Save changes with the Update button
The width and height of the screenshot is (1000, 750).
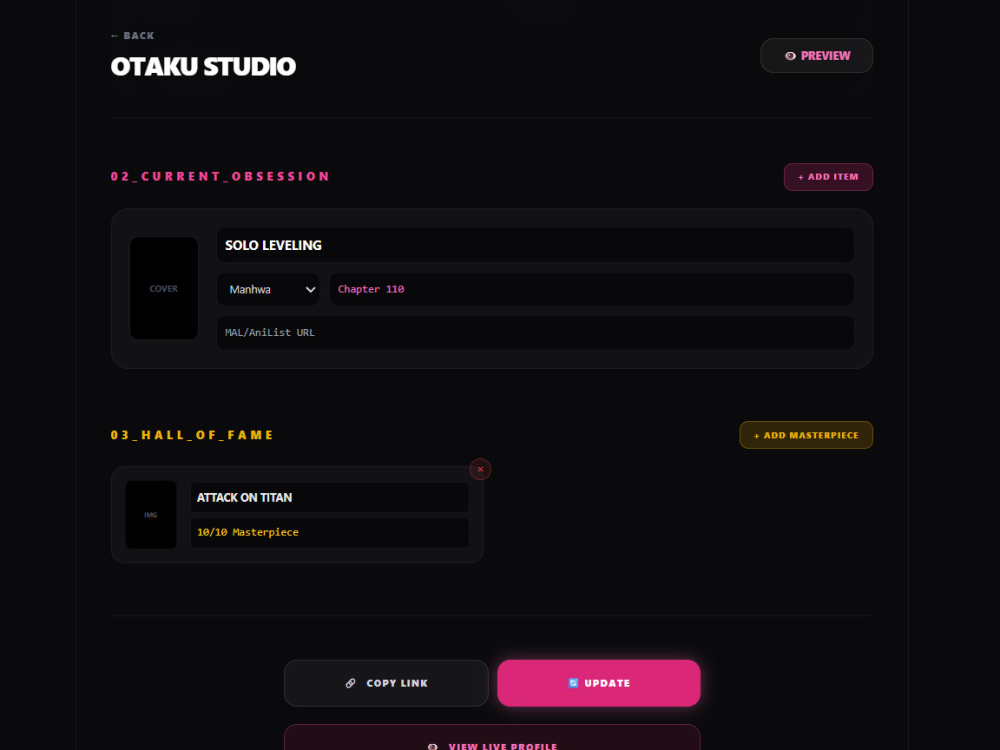click(x=599, y=683)
